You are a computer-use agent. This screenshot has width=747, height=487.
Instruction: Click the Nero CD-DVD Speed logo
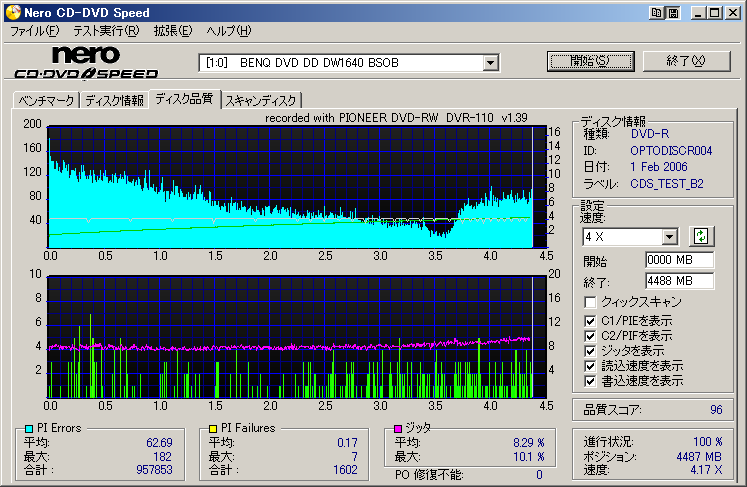click(x=86, y=62)
